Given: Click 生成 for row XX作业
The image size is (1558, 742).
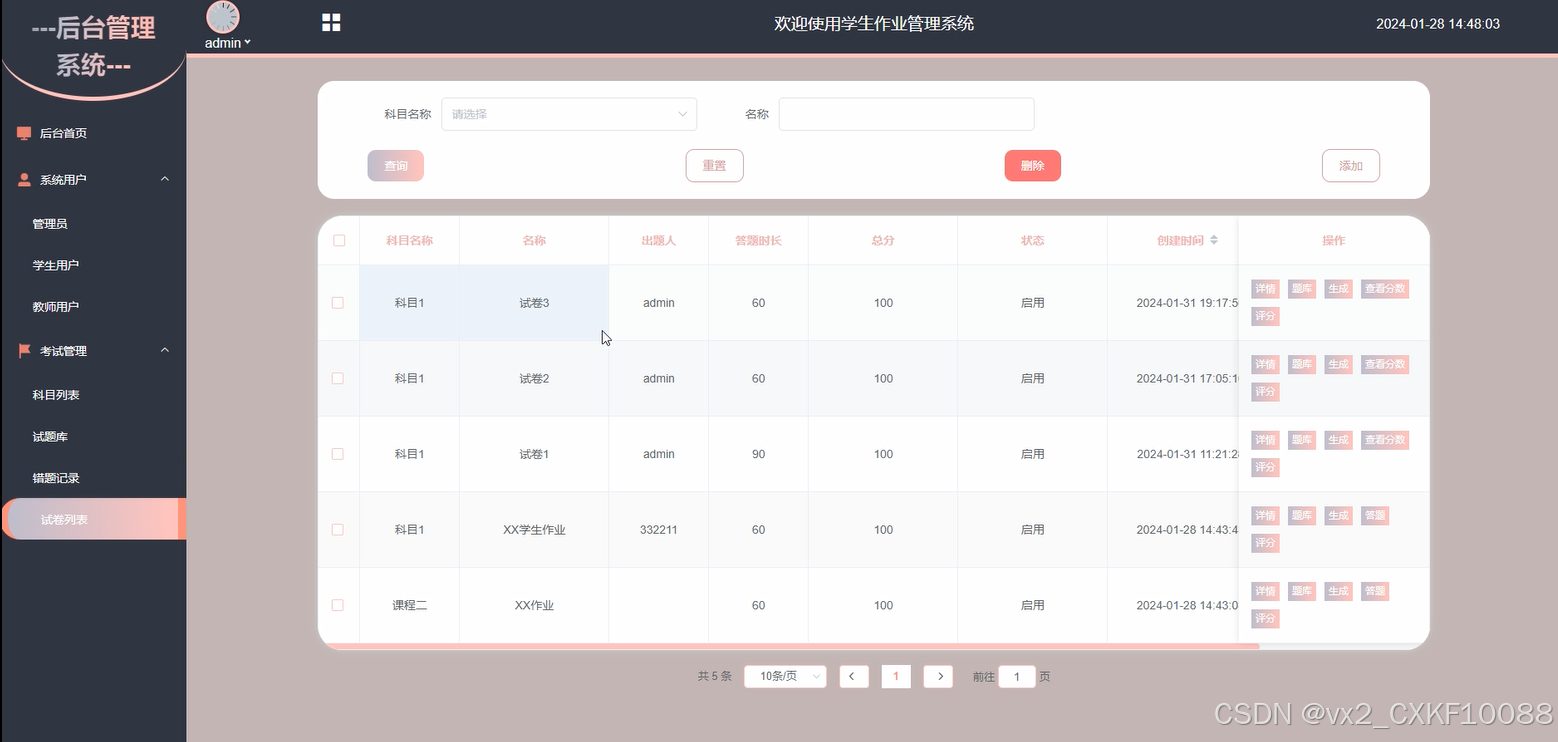Looking at the screenshot, I should tap(1338, 591).
